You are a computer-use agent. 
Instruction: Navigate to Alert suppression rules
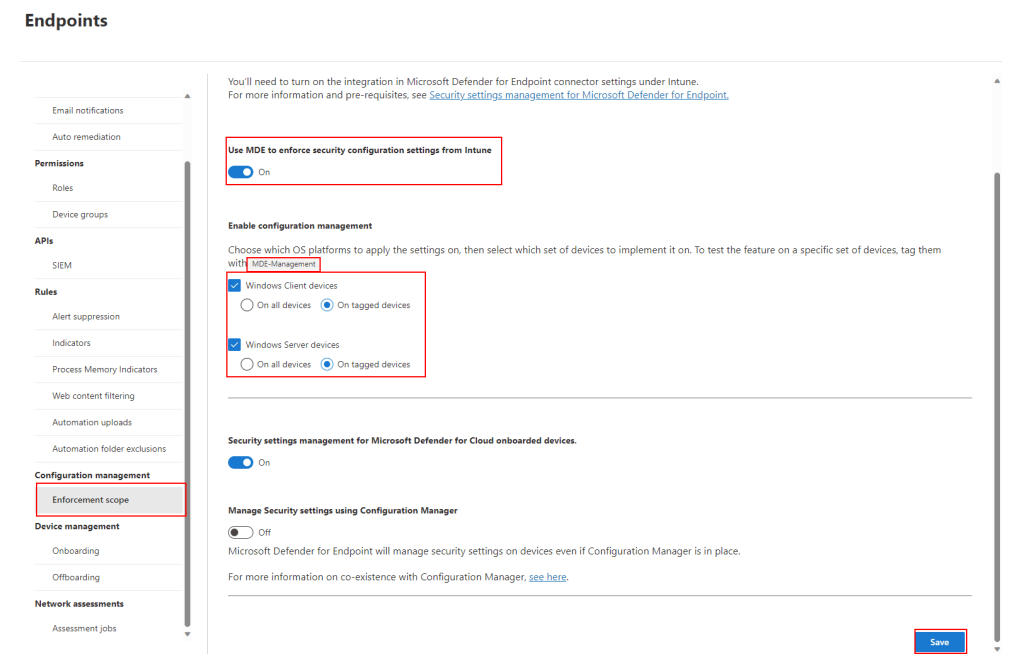[x=86, y=317]
